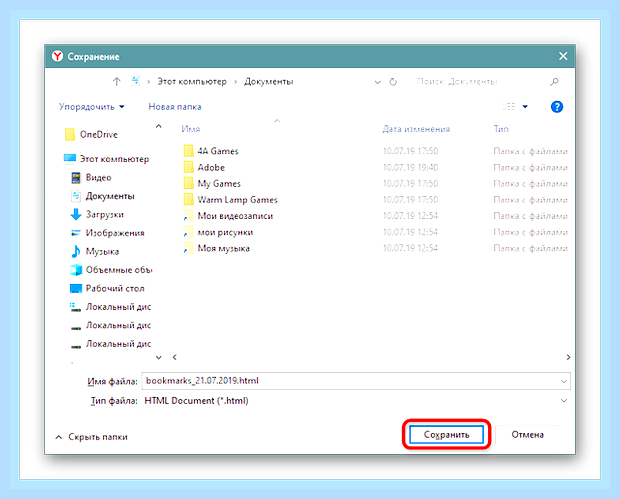Select Adobe modified date 10.07.19 19:40
620x499 pixels.
coord(410,167)
